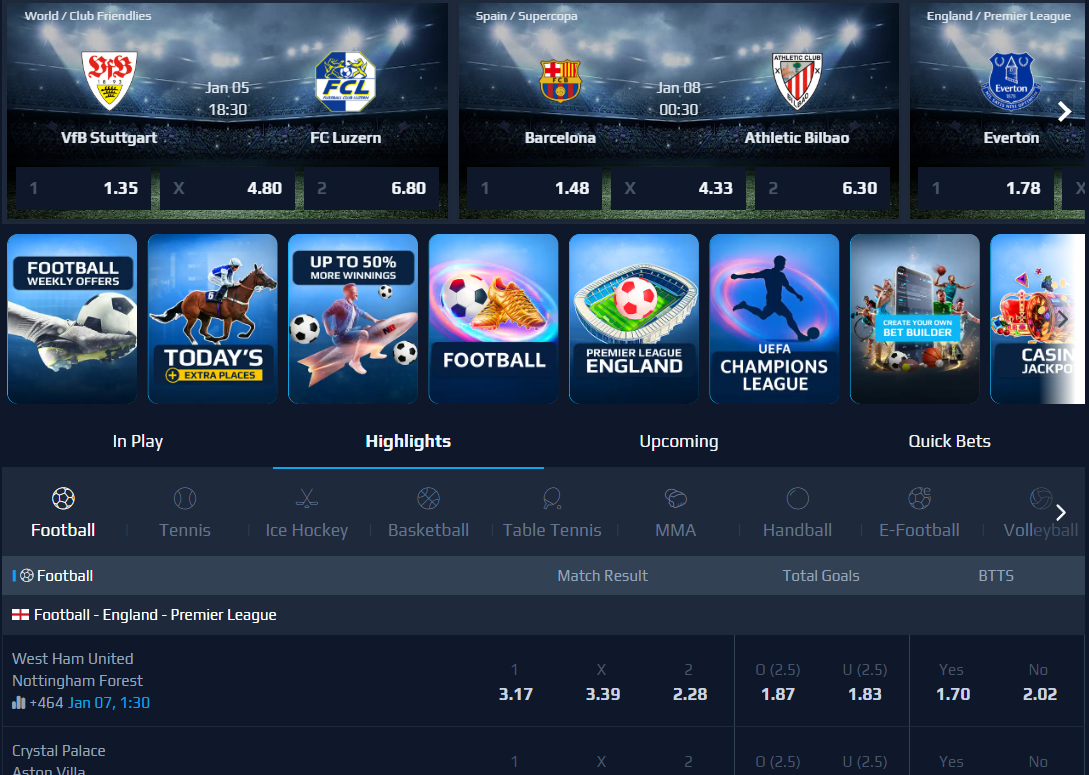The height and width of the screenshot is (775, 1089).
Task: Open stats icon for West Ham match
Action: point(19,703)
